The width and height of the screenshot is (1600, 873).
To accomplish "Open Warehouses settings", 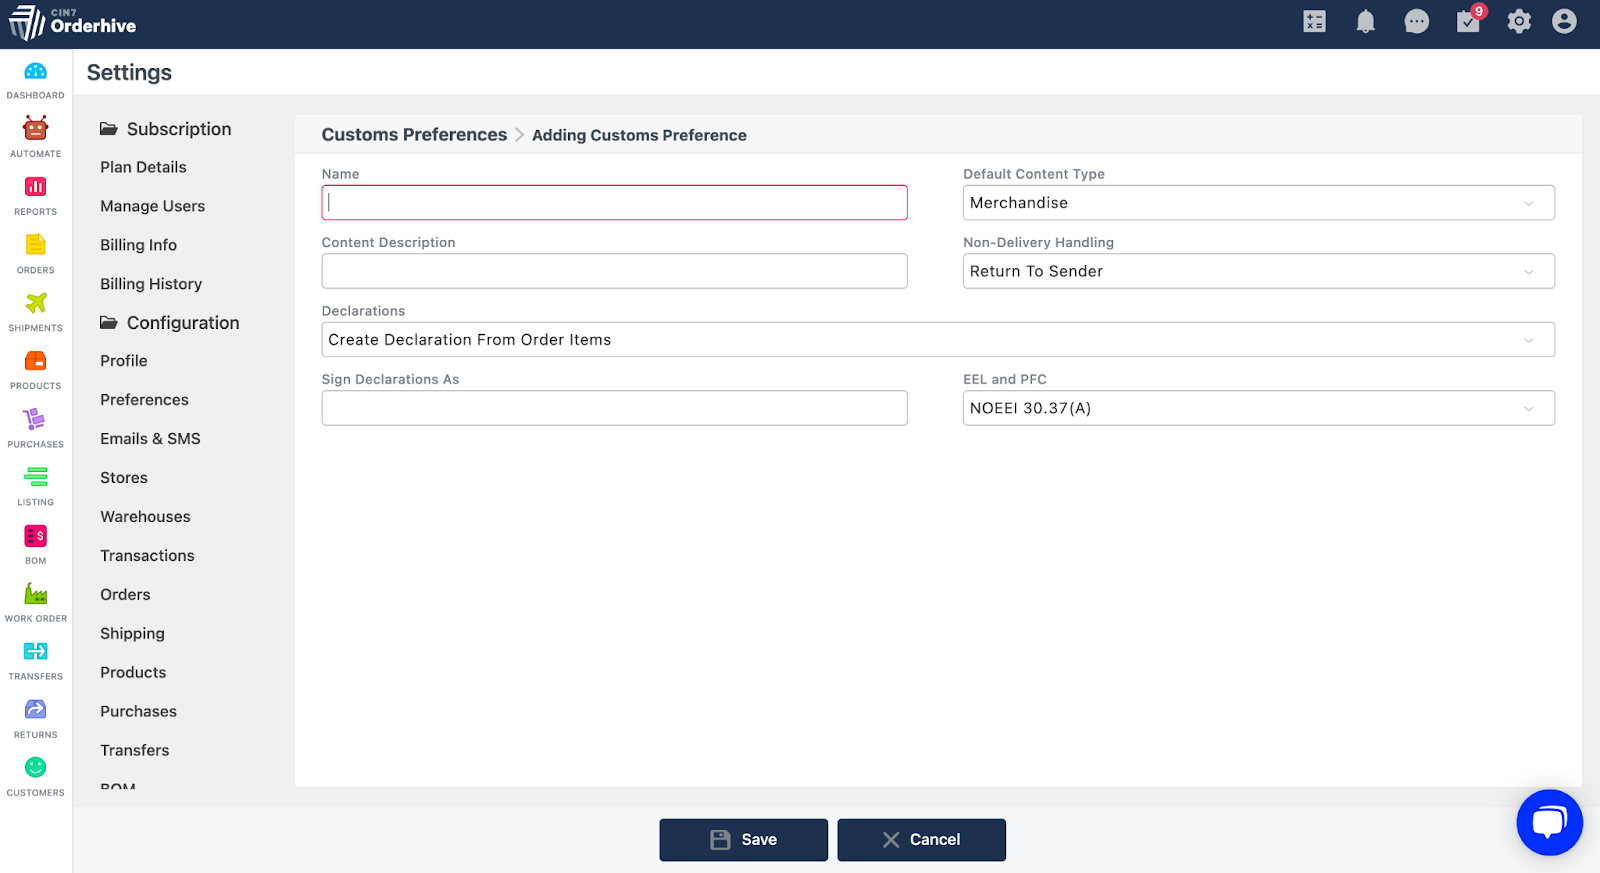I will pyautogui.click(x=145, y=517).
